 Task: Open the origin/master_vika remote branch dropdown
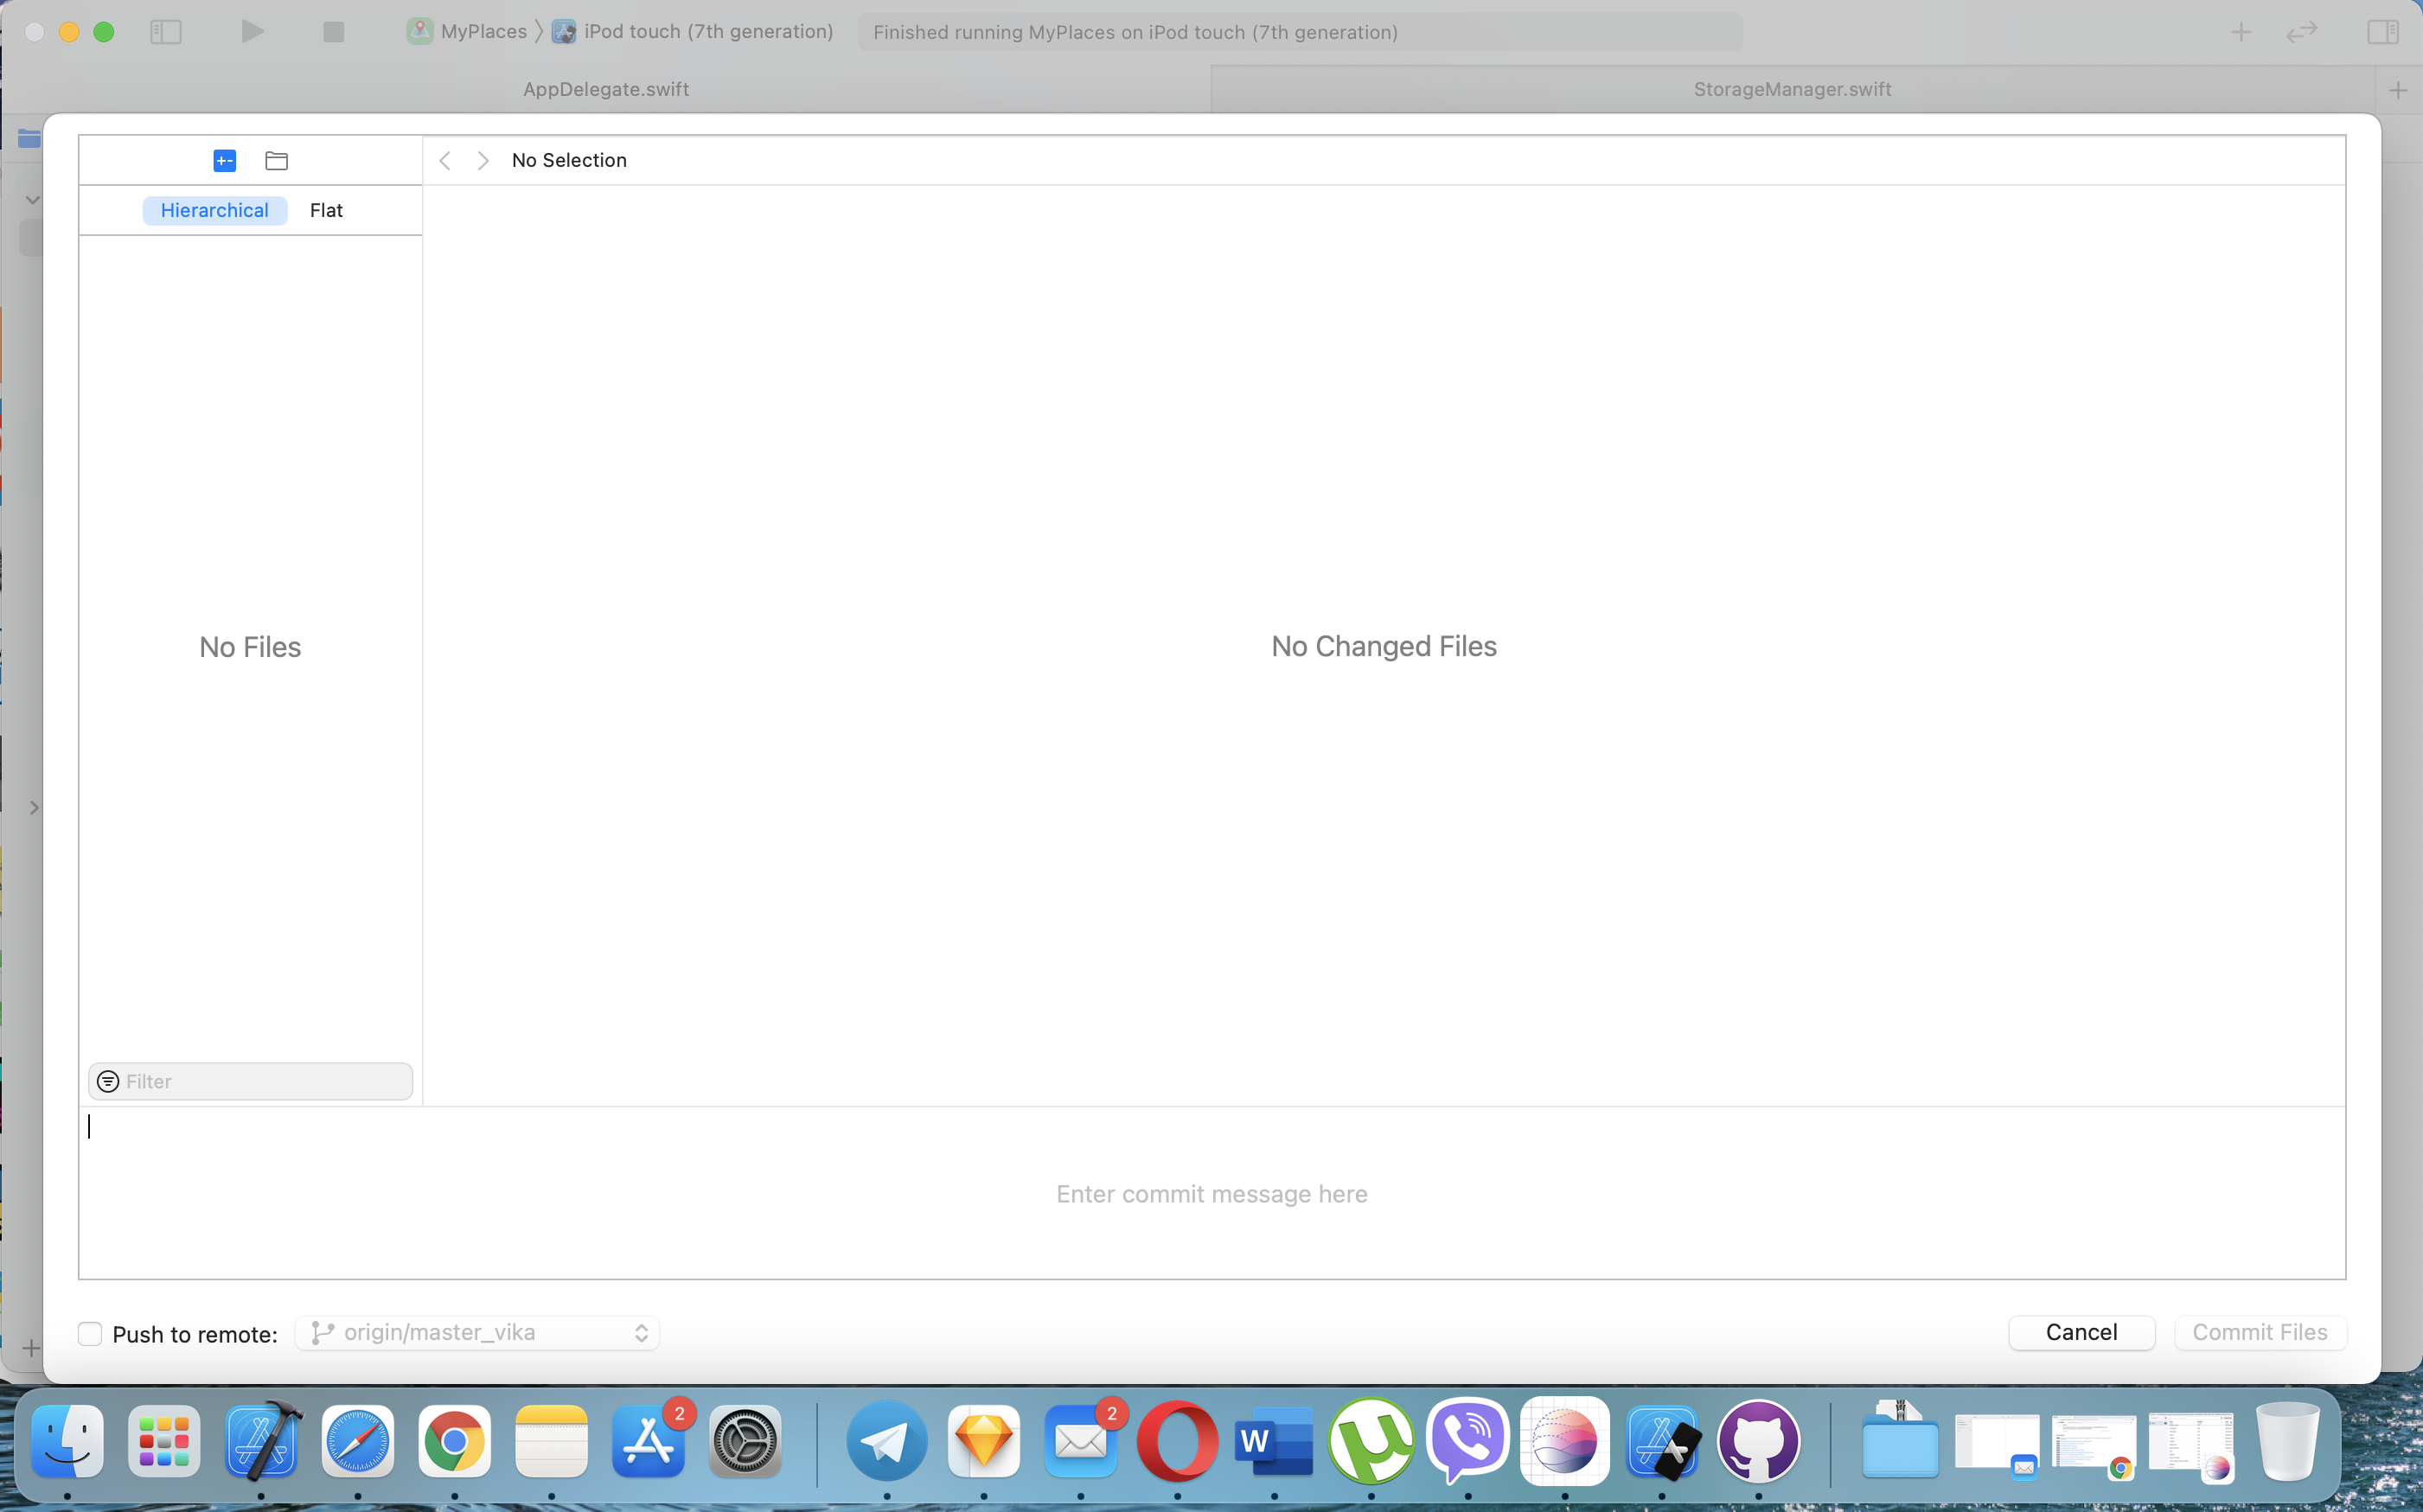(477, 1333)
